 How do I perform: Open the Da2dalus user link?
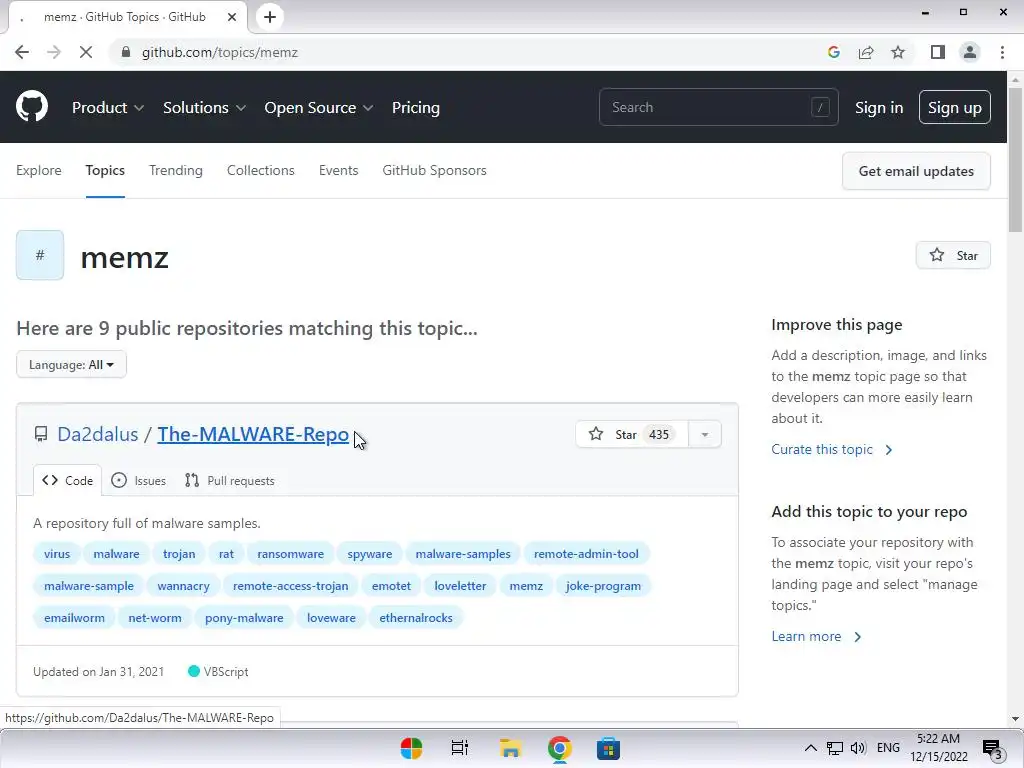97,434
